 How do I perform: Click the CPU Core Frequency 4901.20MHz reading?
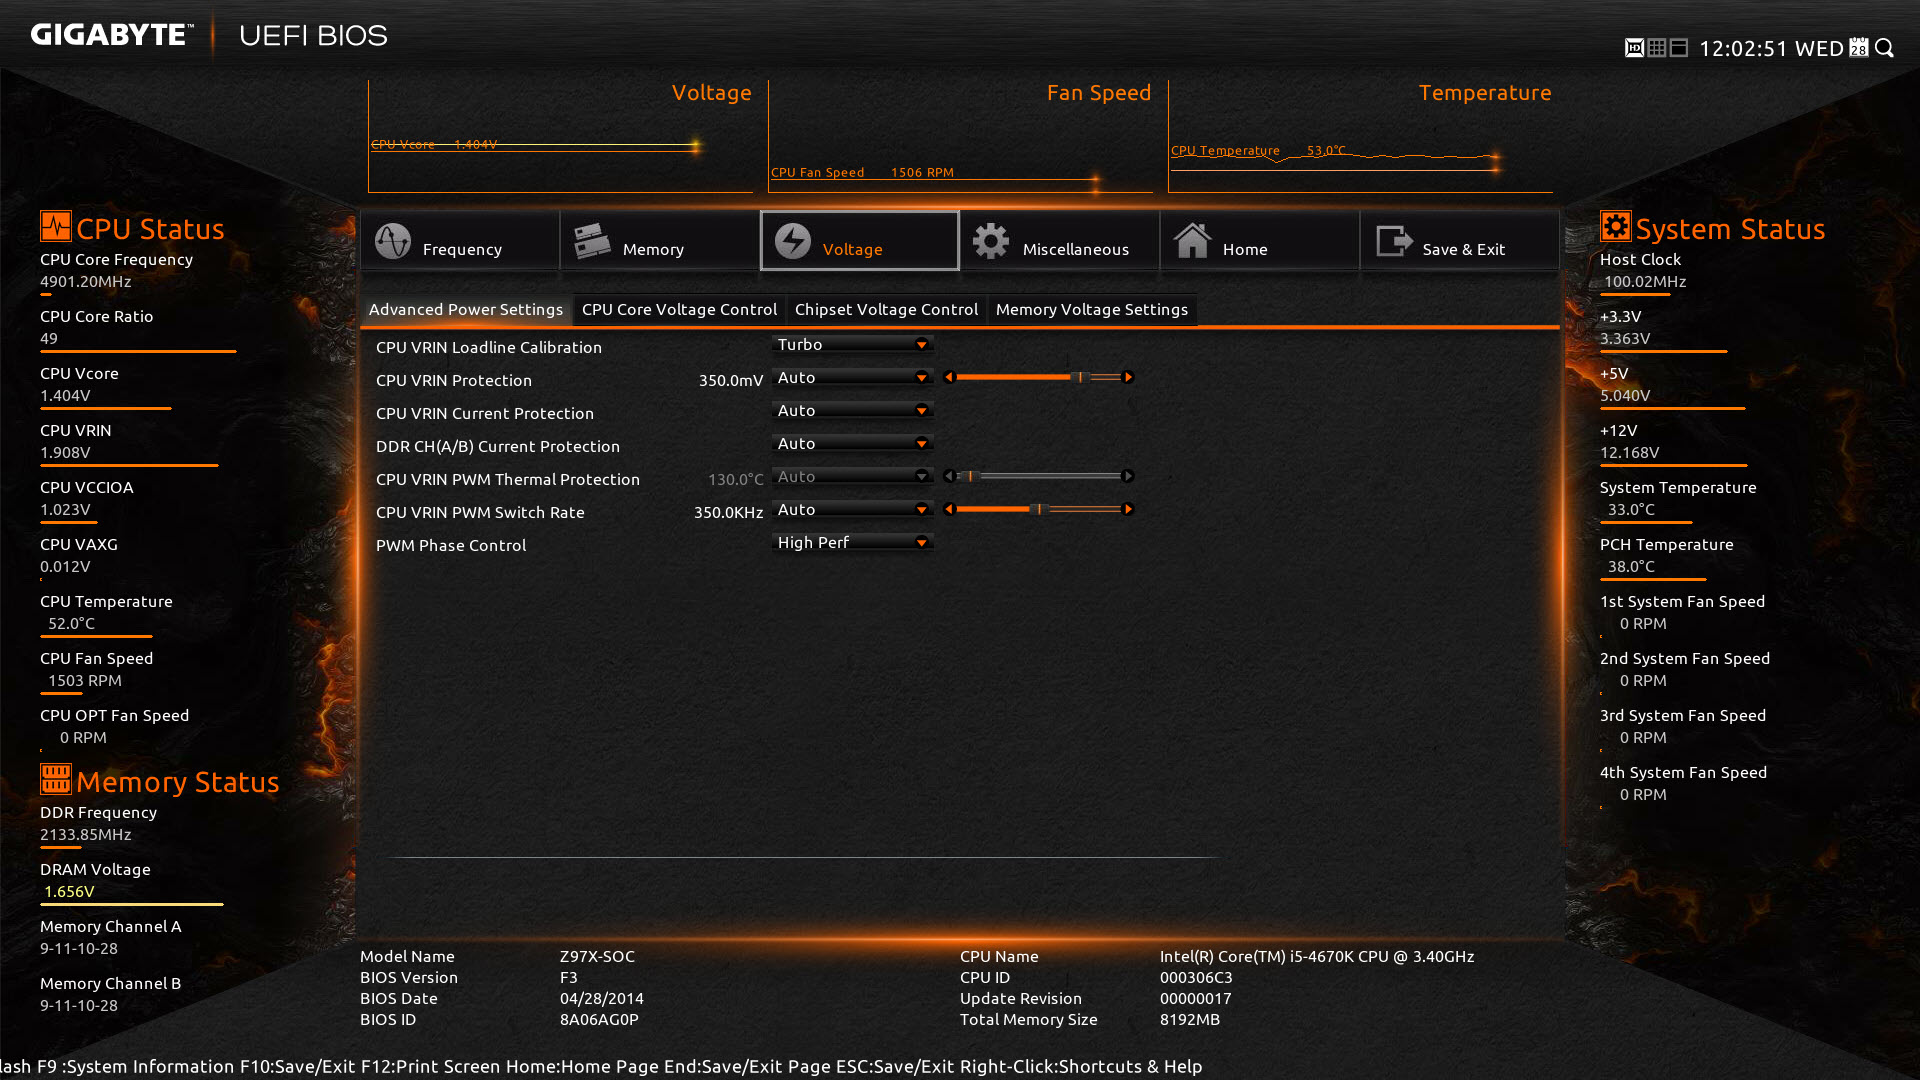pos(86,282)
